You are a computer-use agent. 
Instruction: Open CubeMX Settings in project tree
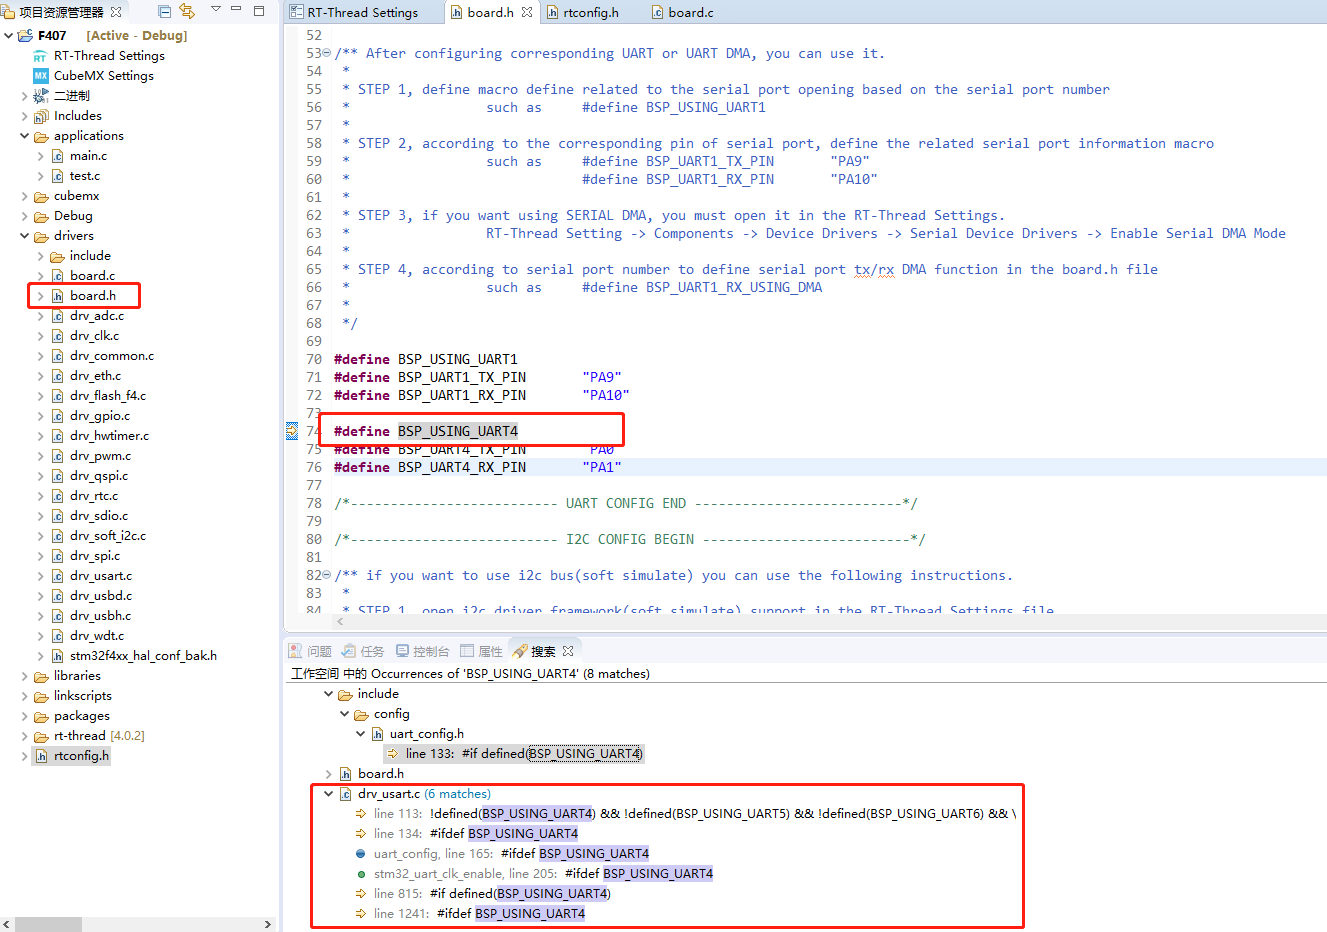tap(104, 76)
